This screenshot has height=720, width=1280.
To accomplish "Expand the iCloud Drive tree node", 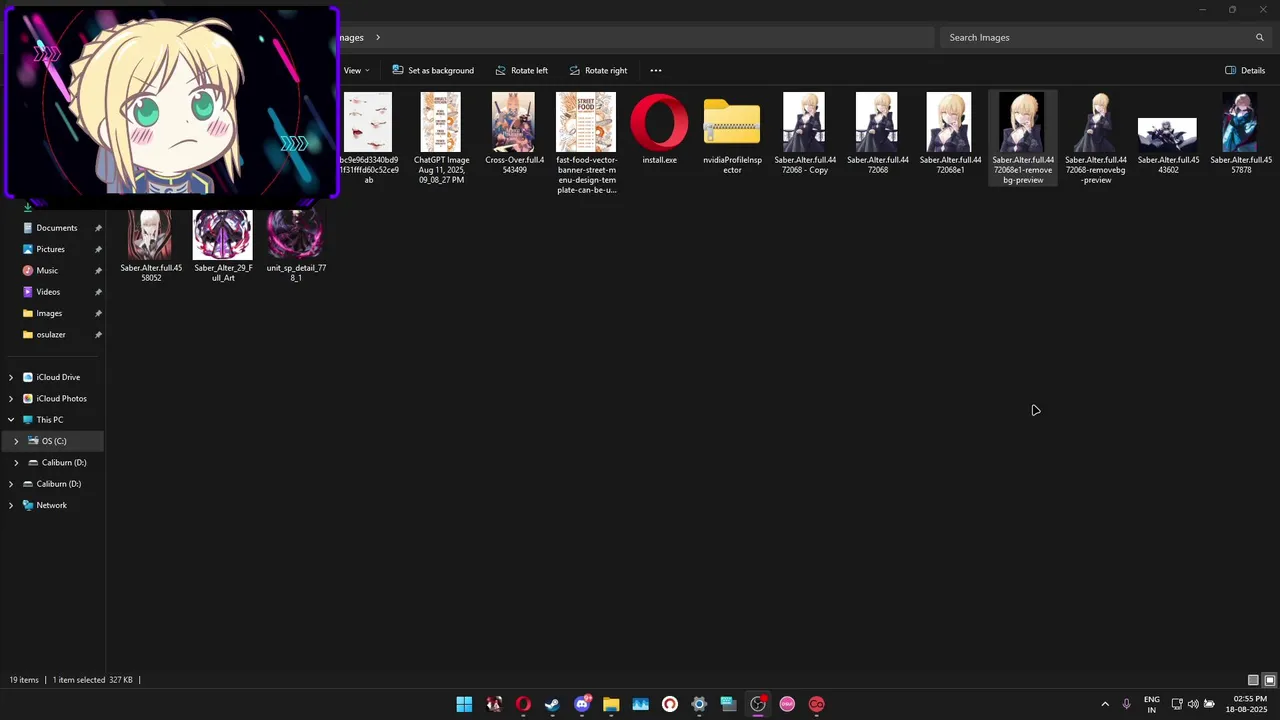I will pos(11,377).
